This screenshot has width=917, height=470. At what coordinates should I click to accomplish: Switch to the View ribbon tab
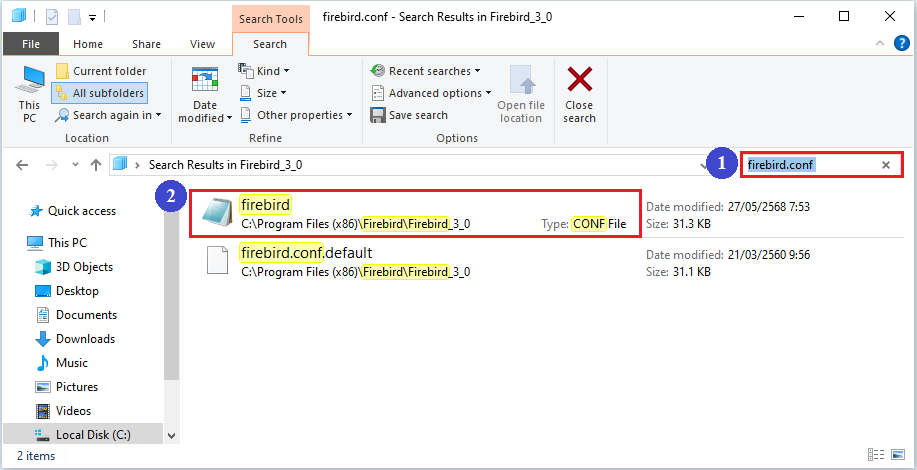click(202, 44)
